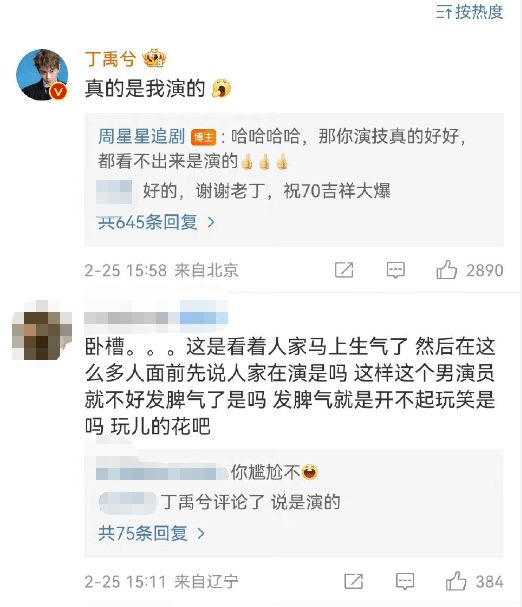The image size is (522, 607).
Task: Reply to the 2-25 15:11 comment
Action: click(405, 581)
